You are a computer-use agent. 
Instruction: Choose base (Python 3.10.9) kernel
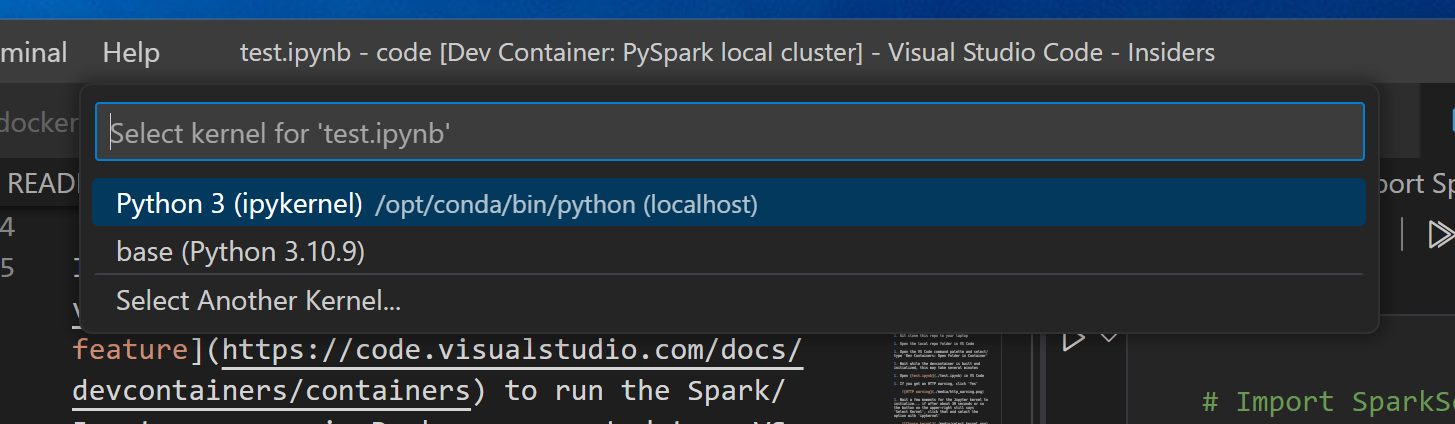click(x=729, y=252)
